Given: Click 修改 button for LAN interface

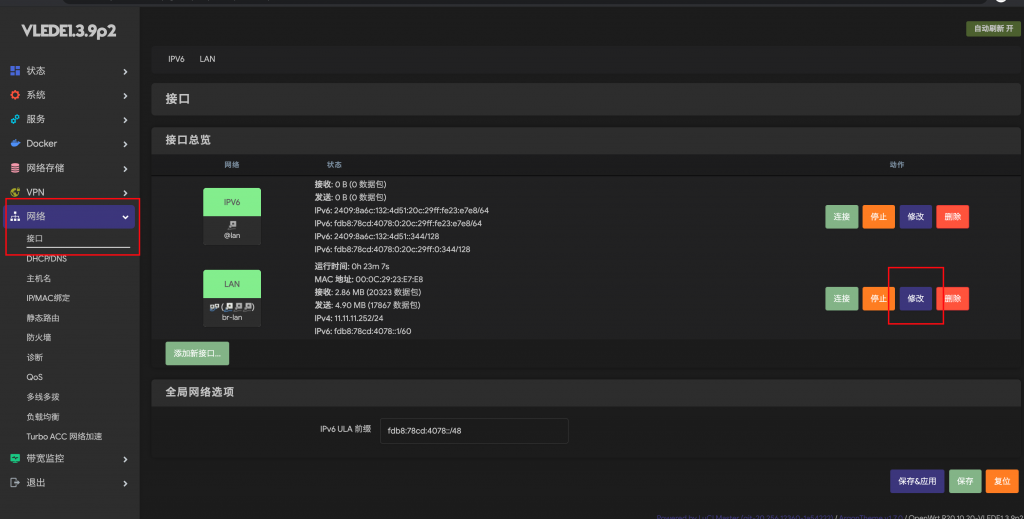Looking at the screenshot, I should (x=916, y=298).
